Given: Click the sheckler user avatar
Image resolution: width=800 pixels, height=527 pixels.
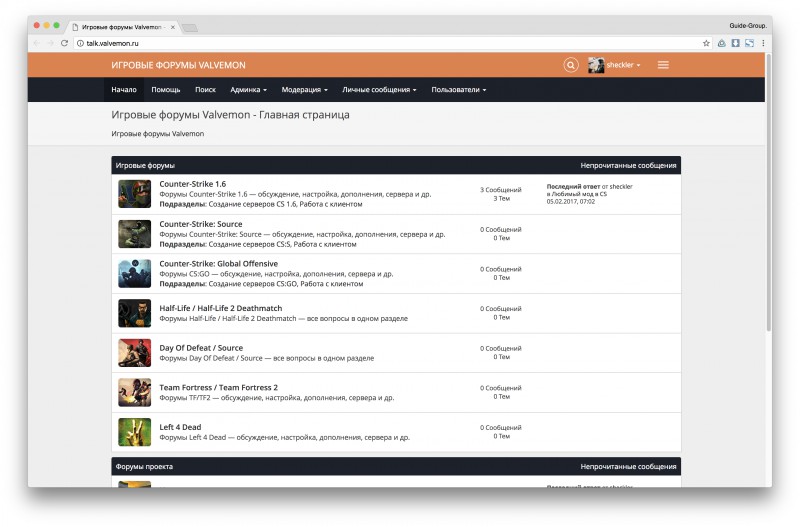Looking at the screenshot, I should click(595, 65).
